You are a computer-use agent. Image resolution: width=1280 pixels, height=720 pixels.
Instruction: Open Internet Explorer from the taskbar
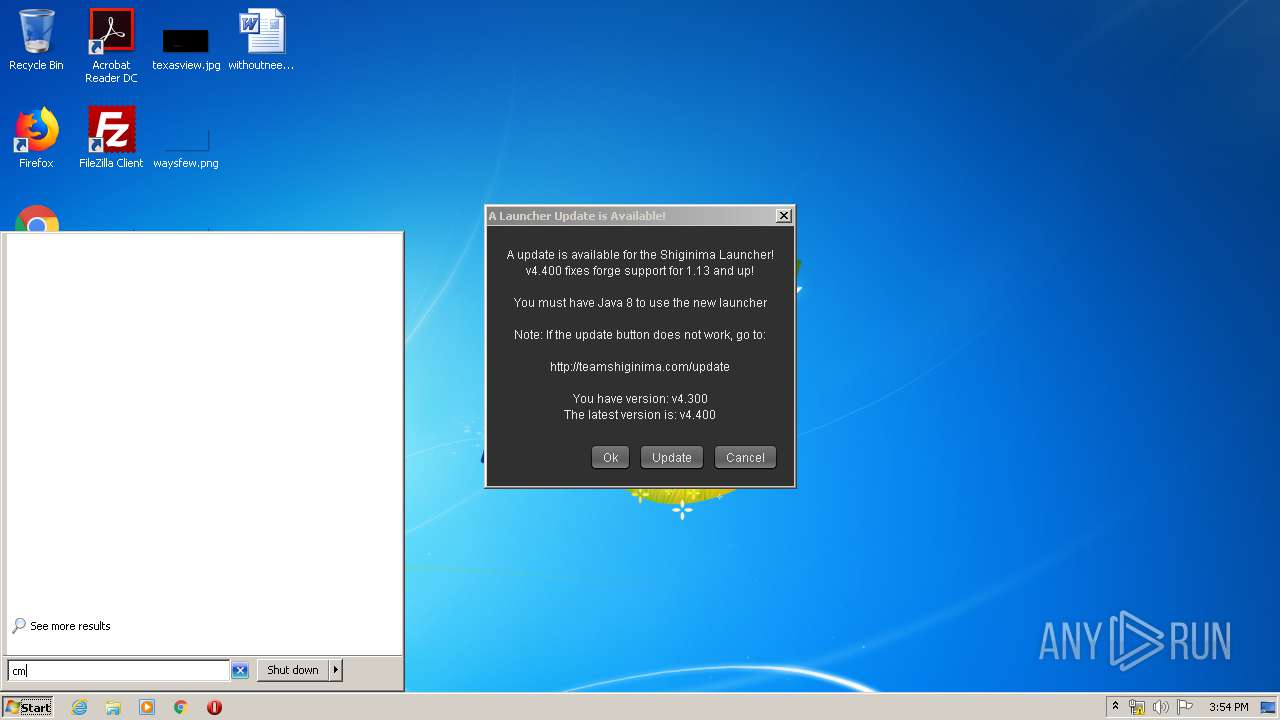click(79, 707)
